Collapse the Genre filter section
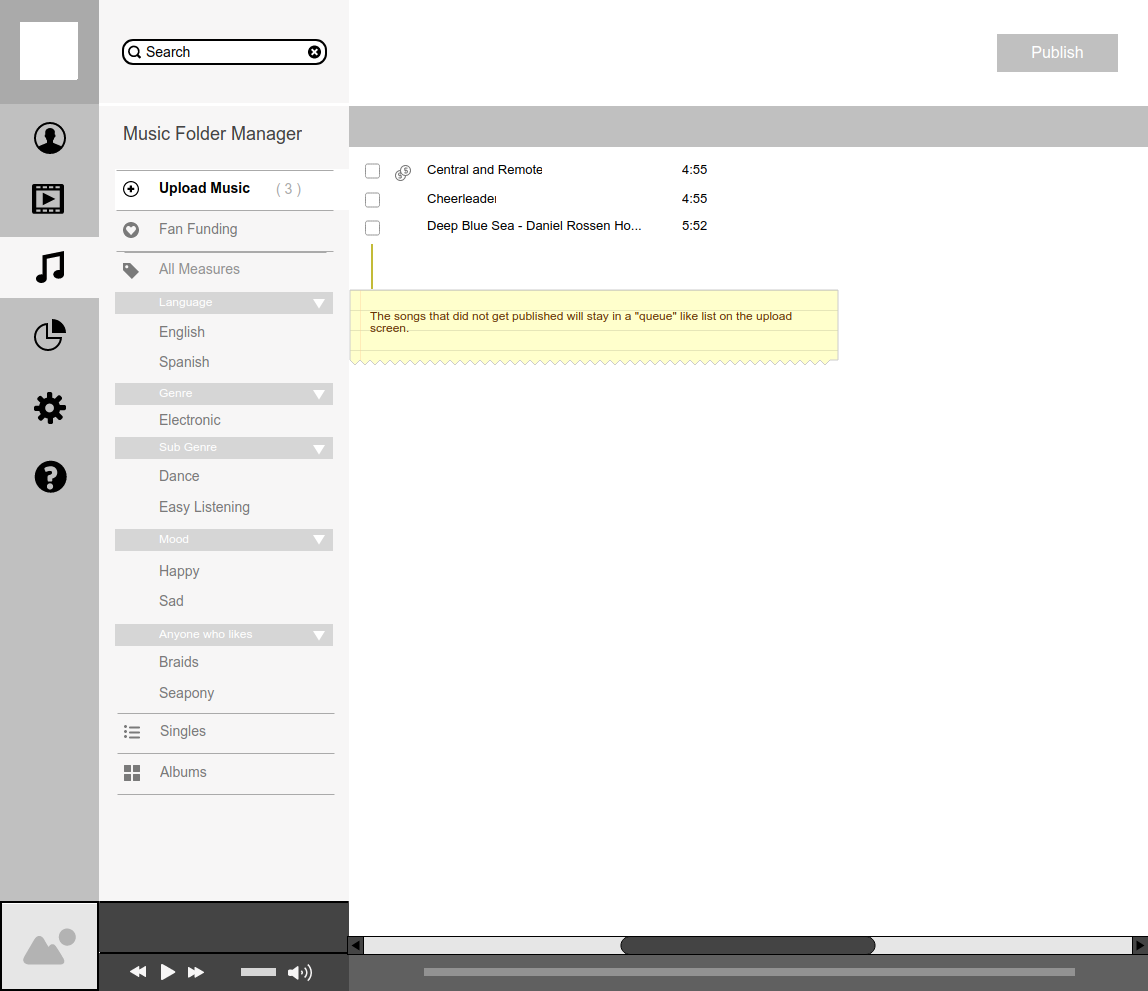 [x=318, y=394]
